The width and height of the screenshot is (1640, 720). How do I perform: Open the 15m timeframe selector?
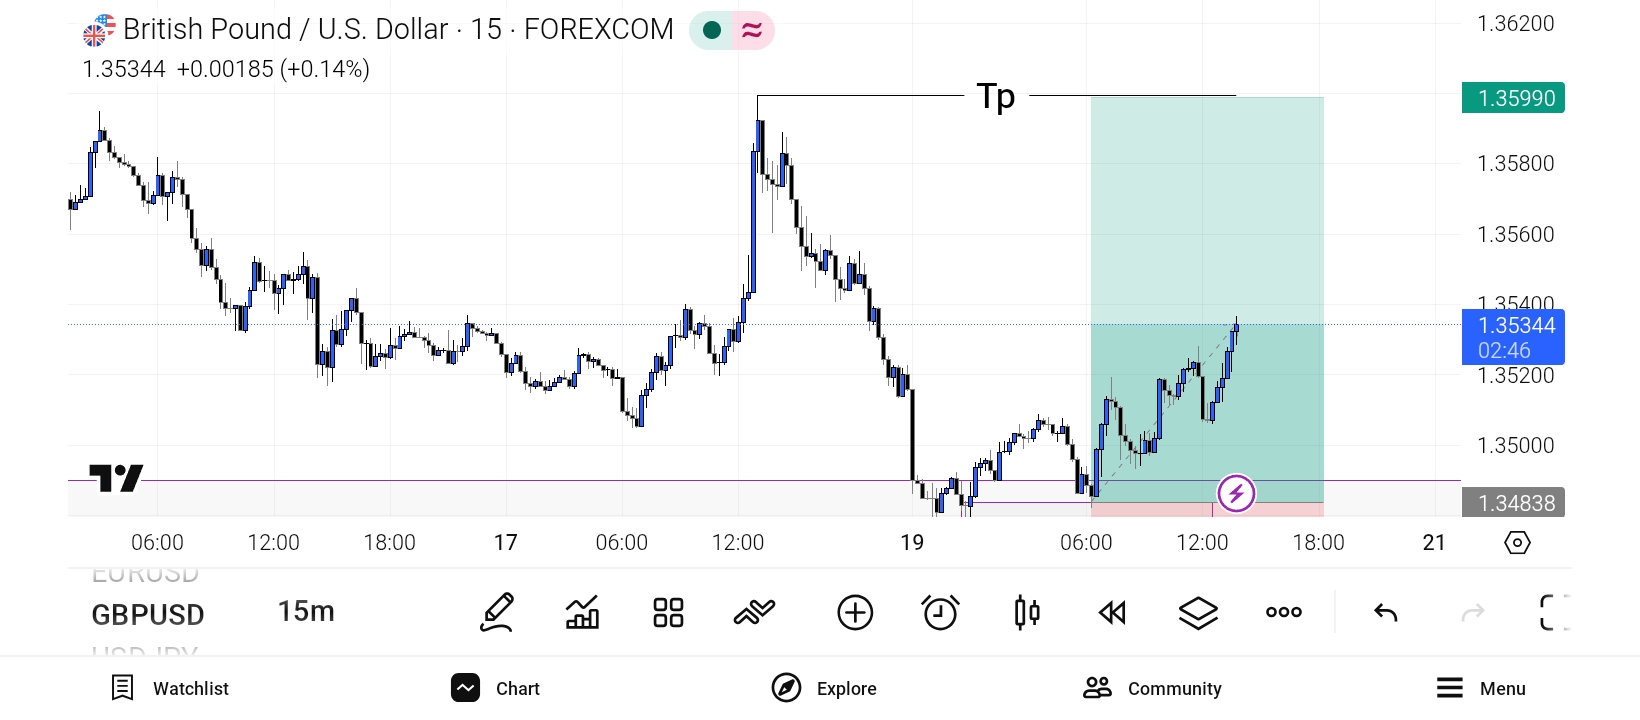(x=306, y=611)
